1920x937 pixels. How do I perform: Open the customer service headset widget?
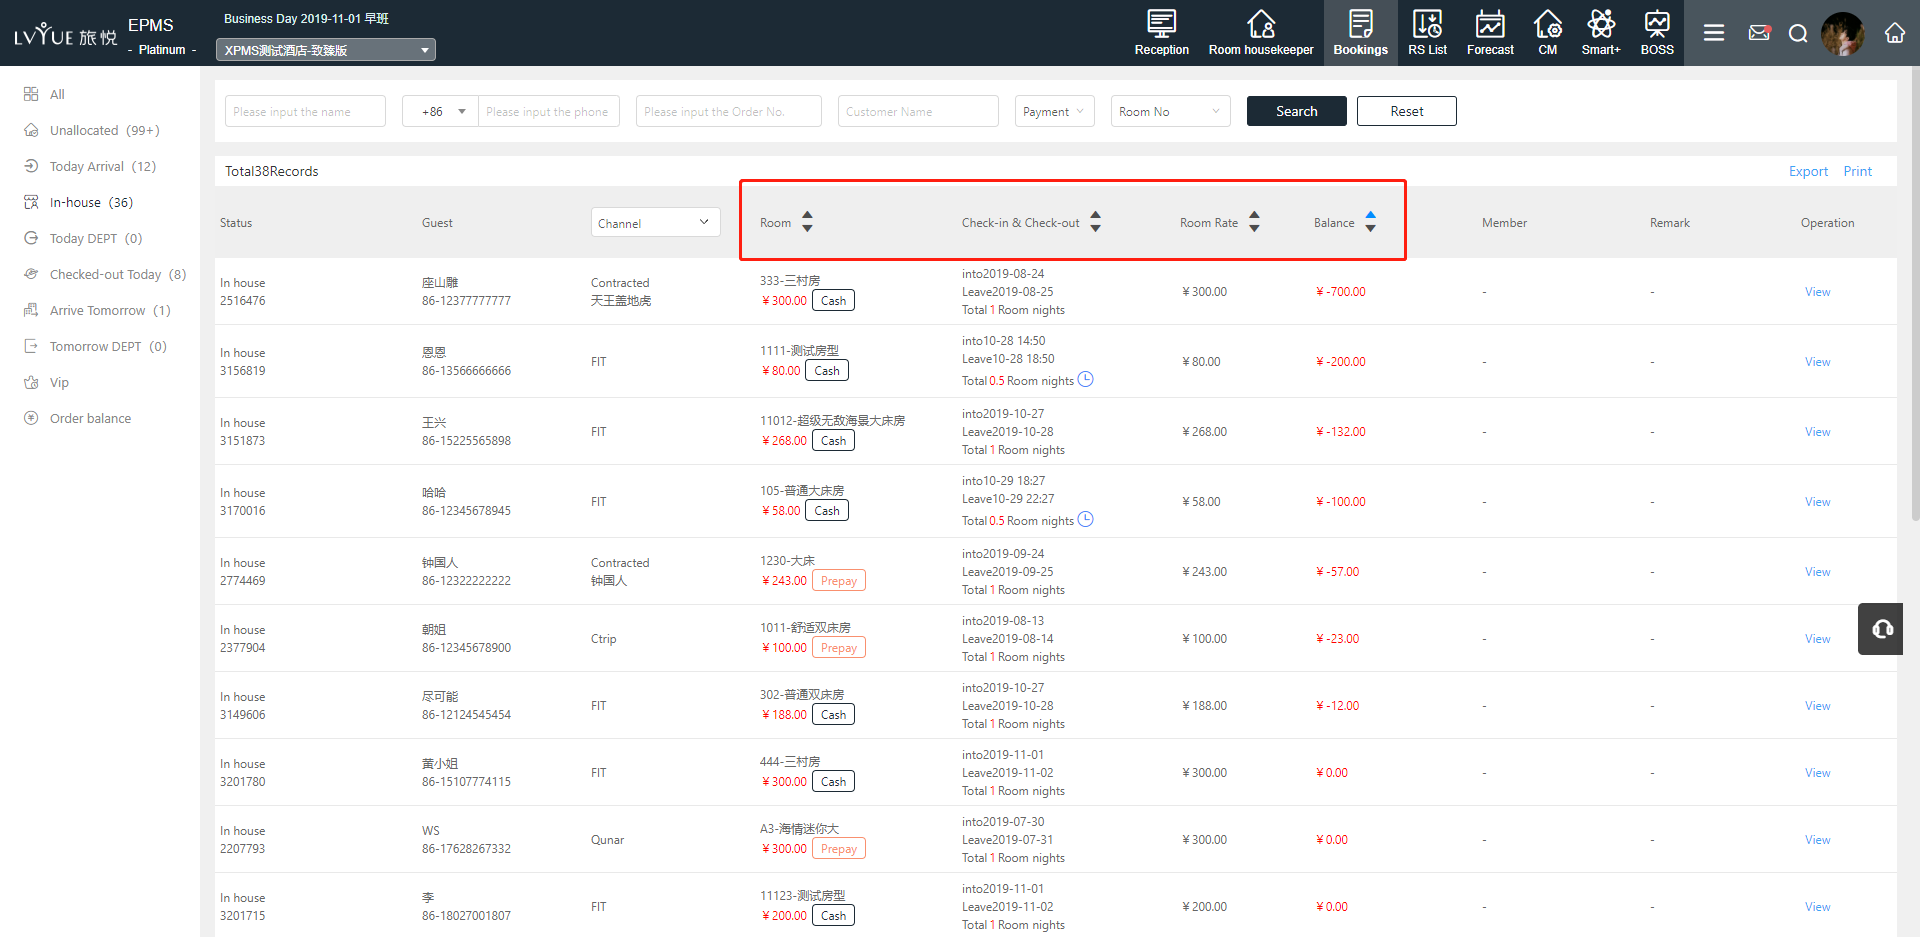click(x=1881, y=629)
